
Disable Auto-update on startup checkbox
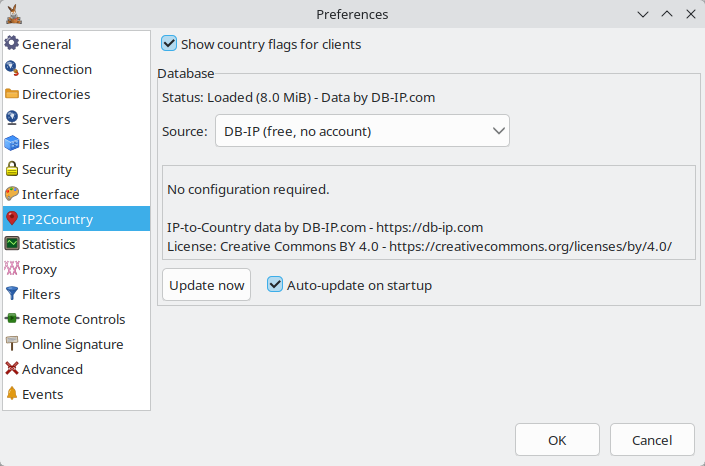[275, 285]
